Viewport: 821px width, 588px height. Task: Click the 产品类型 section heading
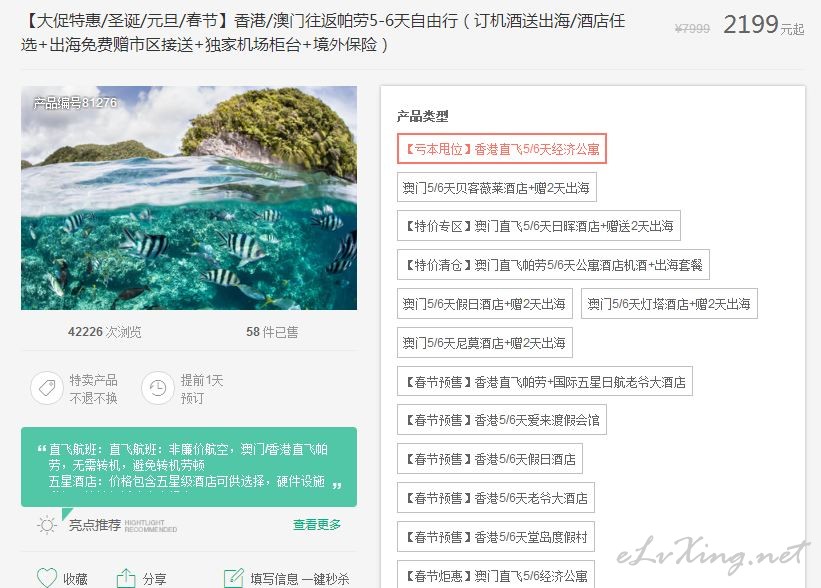point(423,116)
